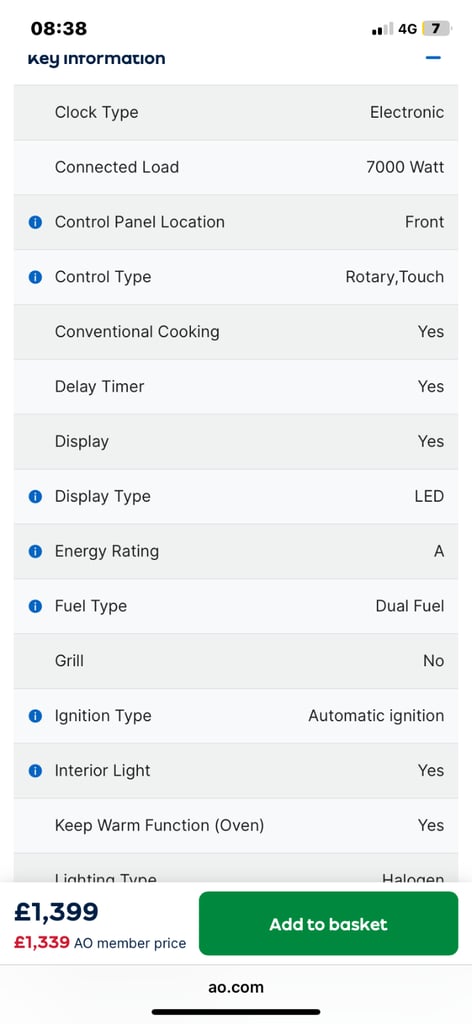Select the AO member price text
472x1024 pixels.
130,943
